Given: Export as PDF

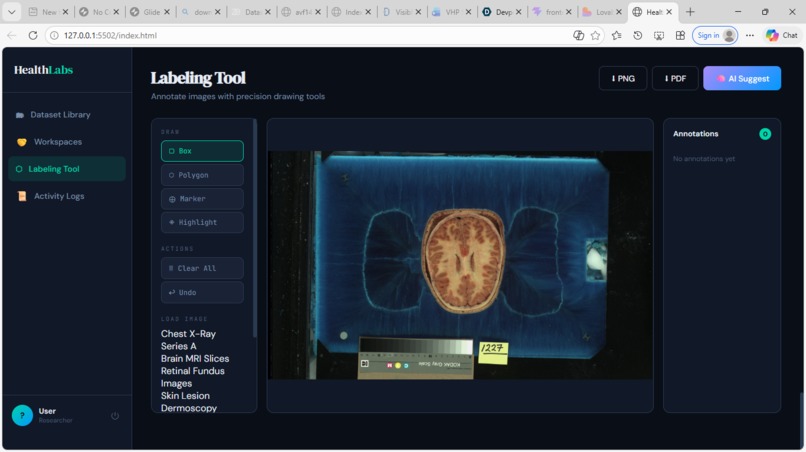Looking at the screenshot, I should 675,78.
